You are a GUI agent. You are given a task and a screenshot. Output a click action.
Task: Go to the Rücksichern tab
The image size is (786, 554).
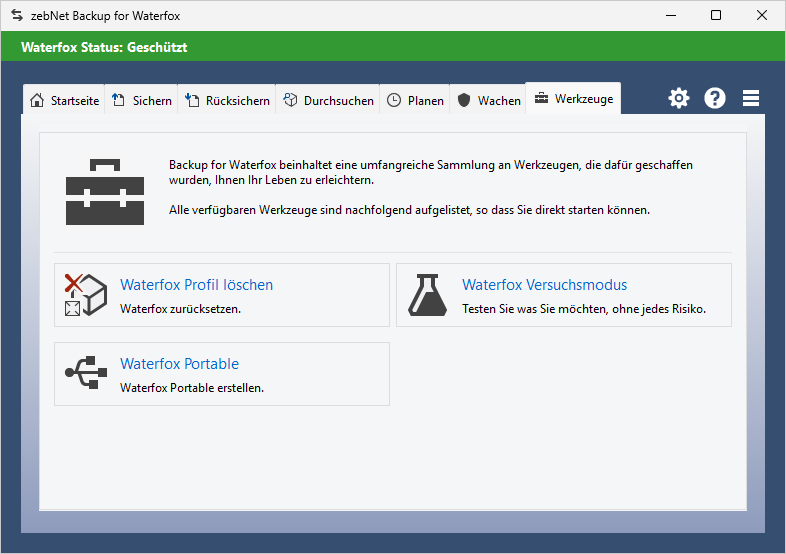tap(228, 100)
